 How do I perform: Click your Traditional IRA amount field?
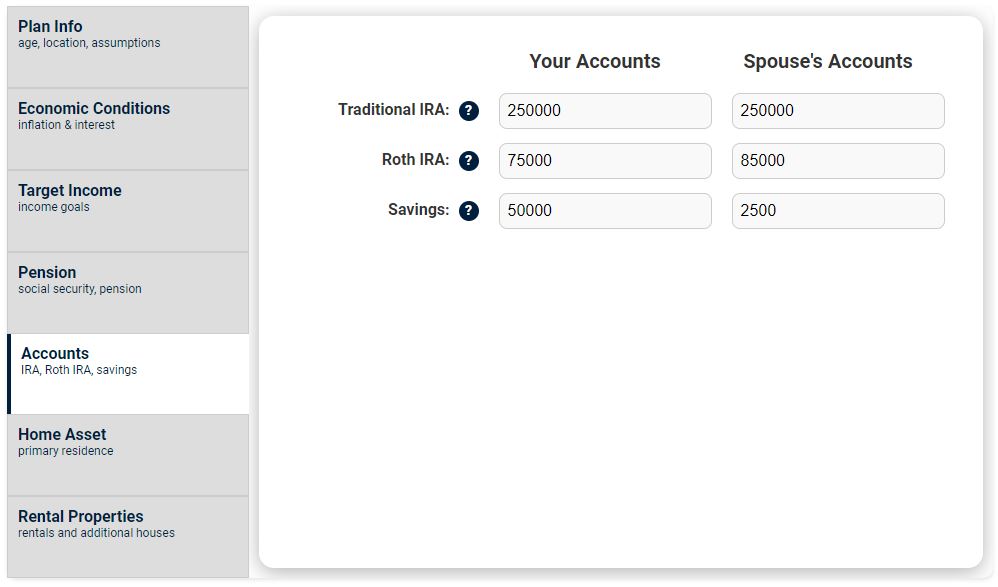pos(605,111)
